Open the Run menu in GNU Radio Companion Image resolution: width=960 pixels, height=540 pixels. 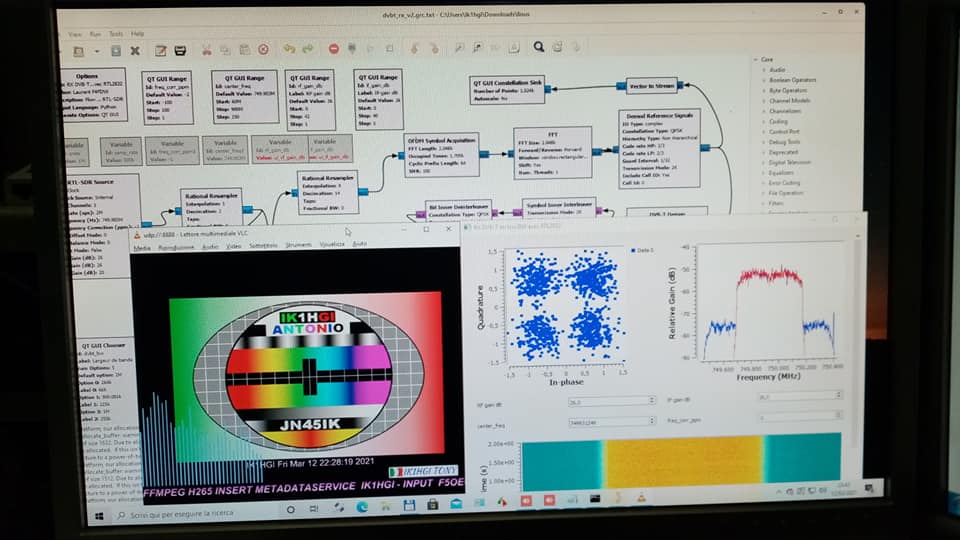[x=96, y=34]
